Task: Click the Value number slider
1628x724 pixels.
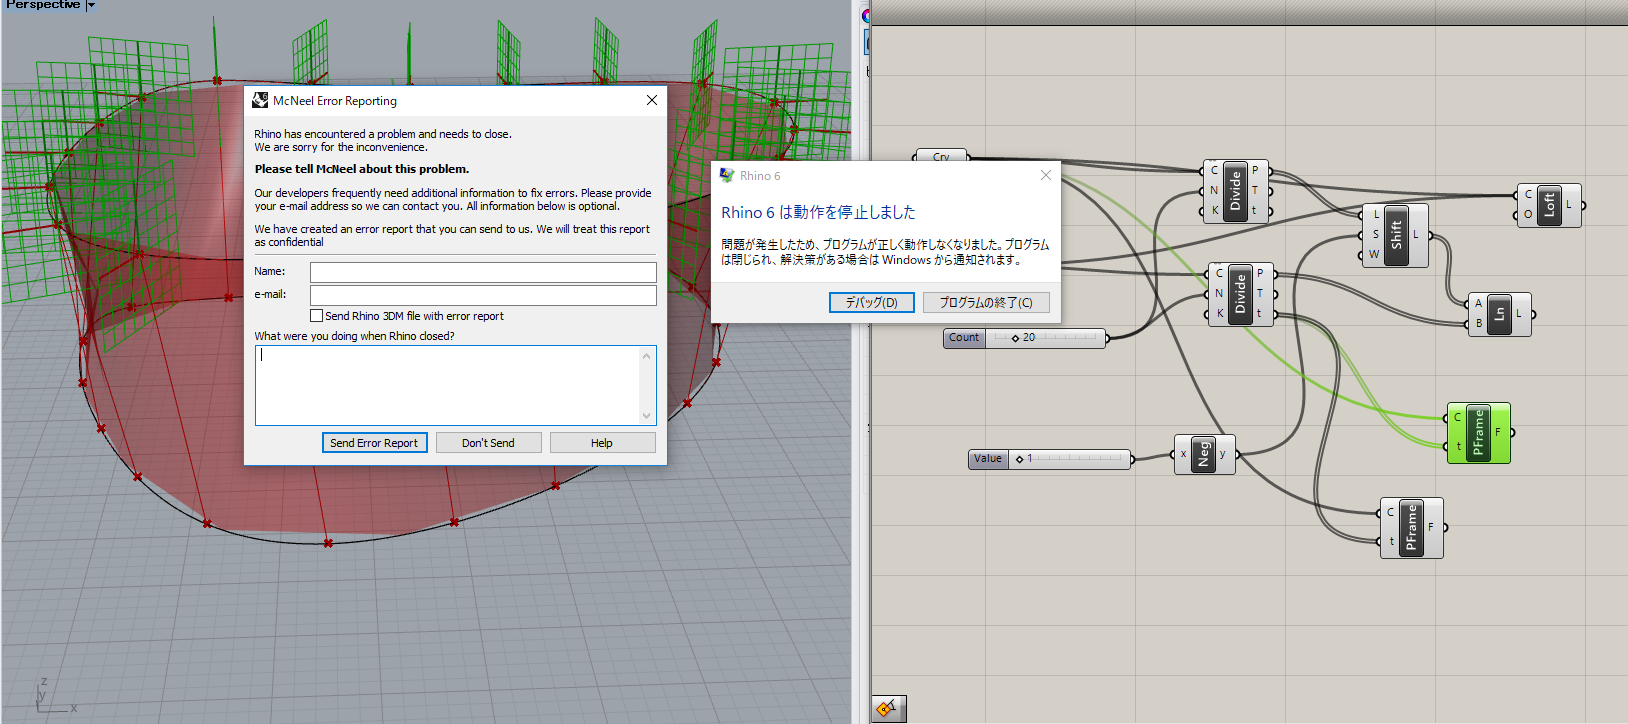Action: pyautogui.click(x=1068, y=459)
